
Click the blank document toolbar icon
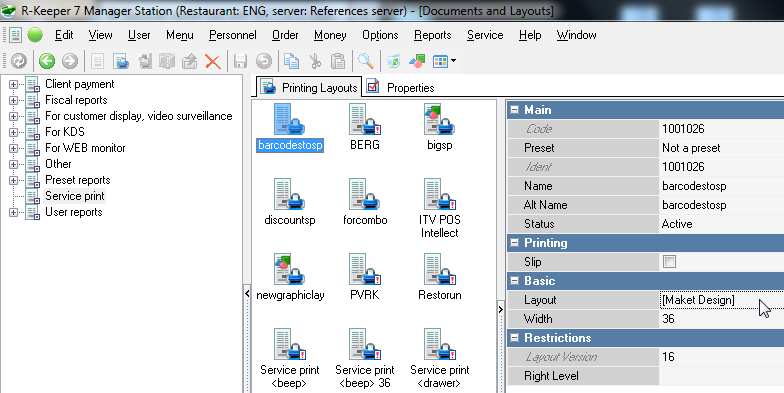coord(98,62)
